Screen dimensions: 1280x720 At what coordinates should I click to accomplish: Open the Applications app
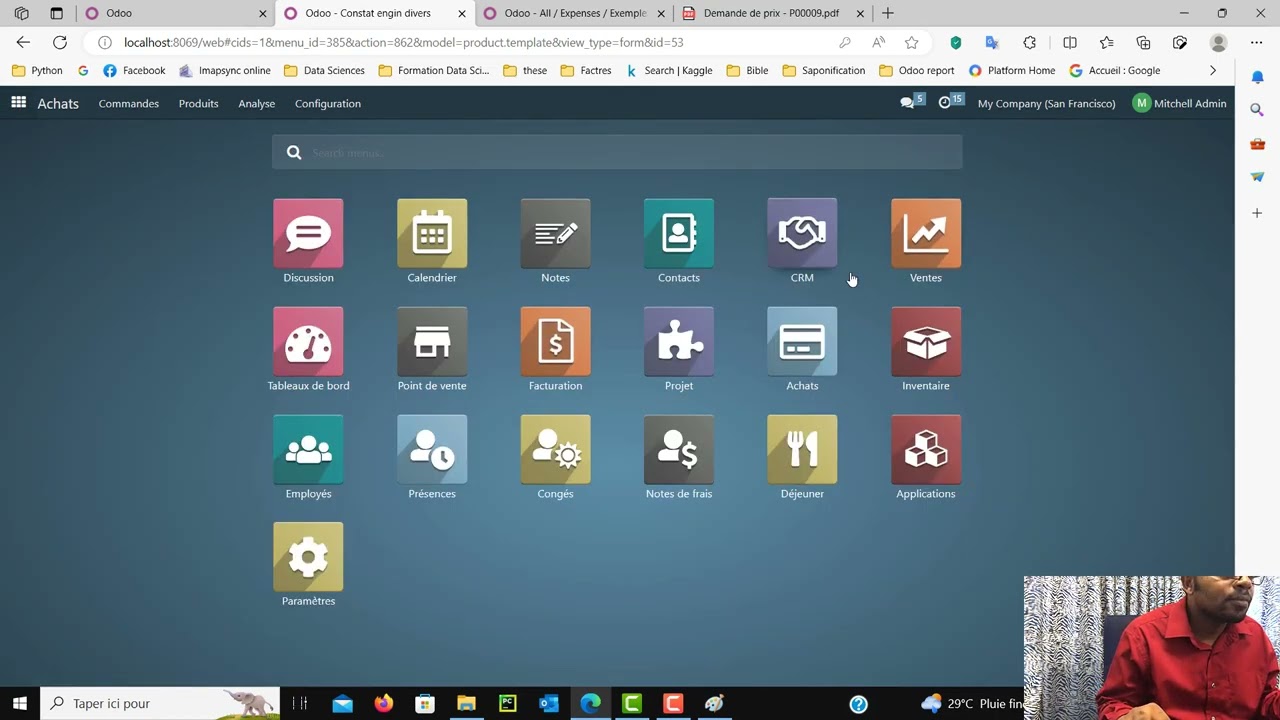[926, 450]
